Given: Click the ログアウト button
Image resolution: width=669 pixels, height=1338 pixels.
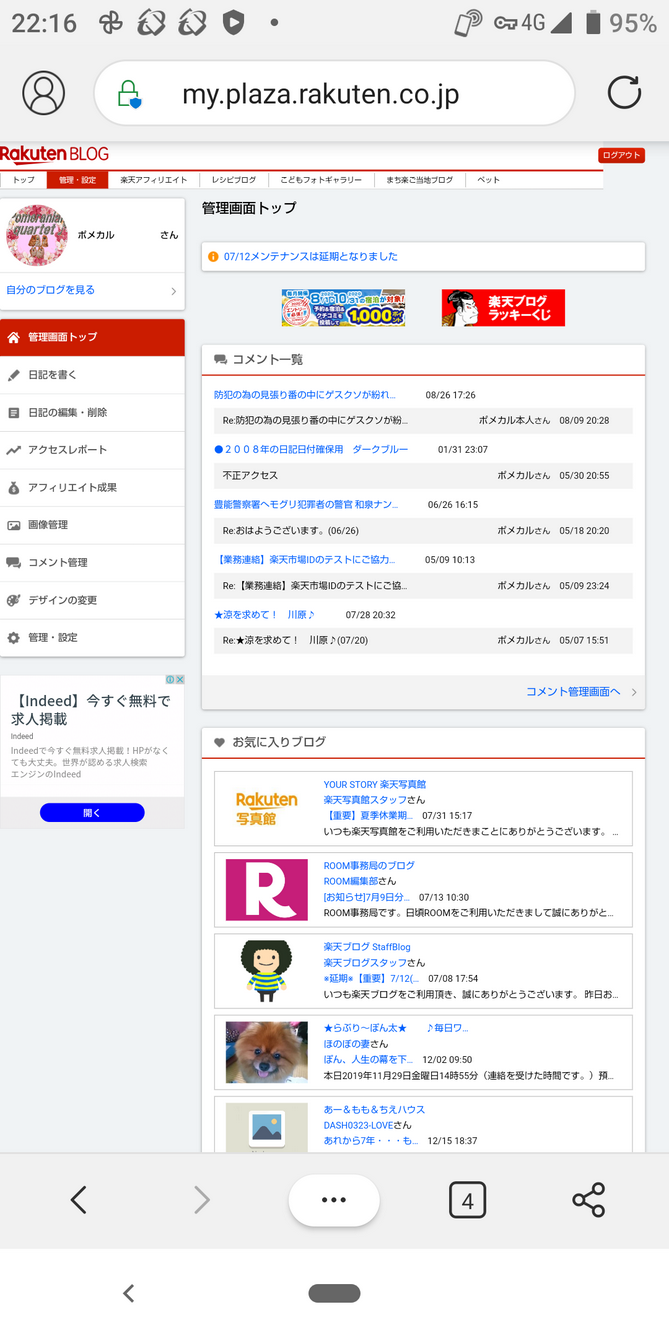Looking at the screenshot, I should point(621,155).
